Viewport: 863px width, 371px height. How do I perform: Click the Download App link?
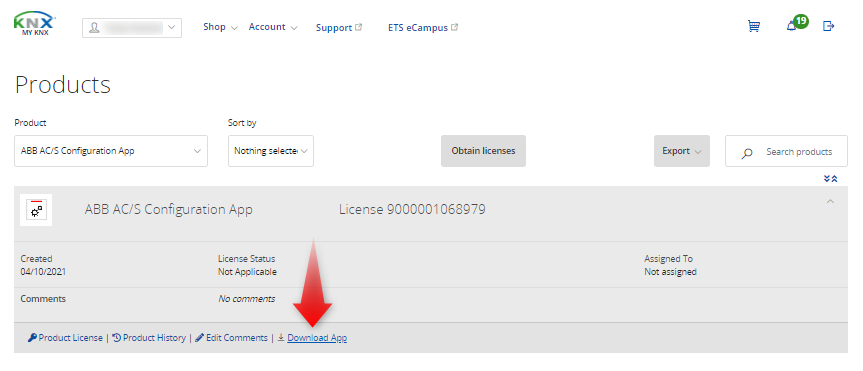coord(312,337)
